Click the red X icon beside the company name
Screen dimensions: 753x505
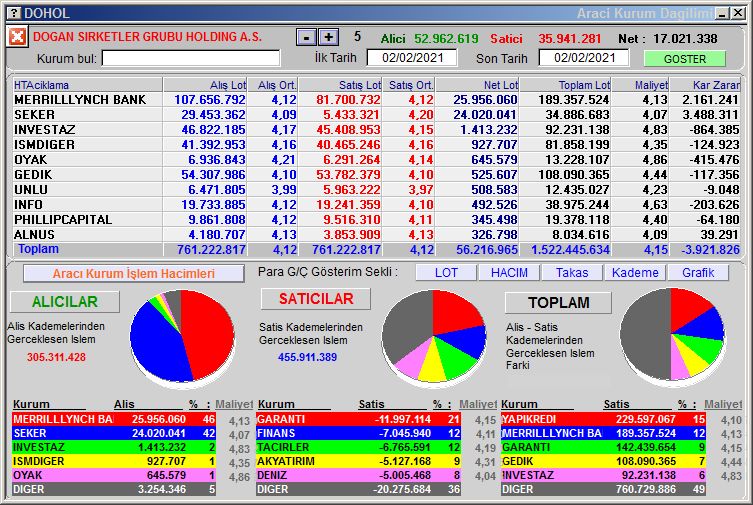(x=17, y=36)
